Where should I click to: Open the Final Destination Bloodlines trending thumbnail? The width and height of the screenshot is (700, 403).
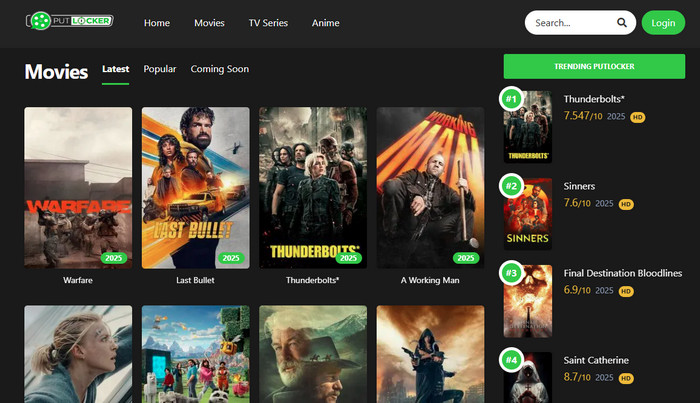[528, 301]
